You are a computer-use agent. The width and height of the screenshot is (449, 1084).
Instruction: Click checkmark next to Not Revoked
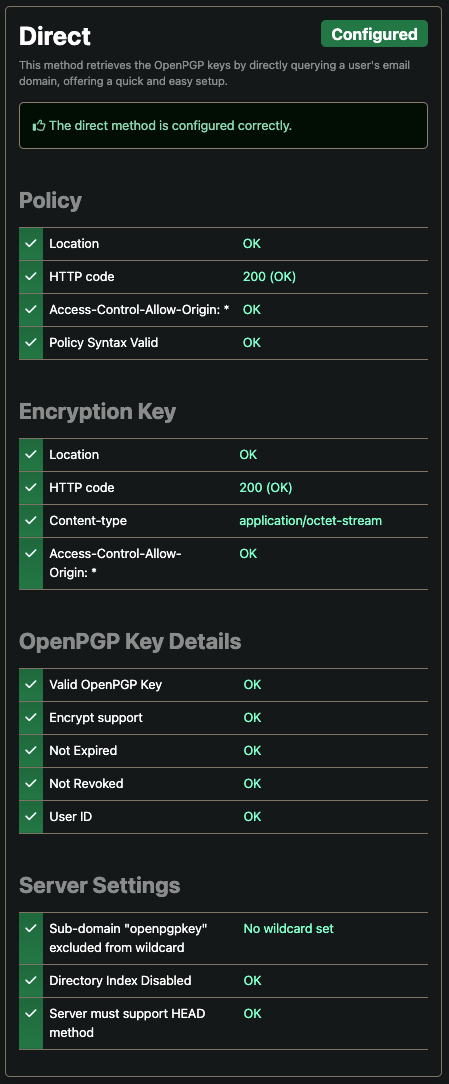[x=30, y=783]
